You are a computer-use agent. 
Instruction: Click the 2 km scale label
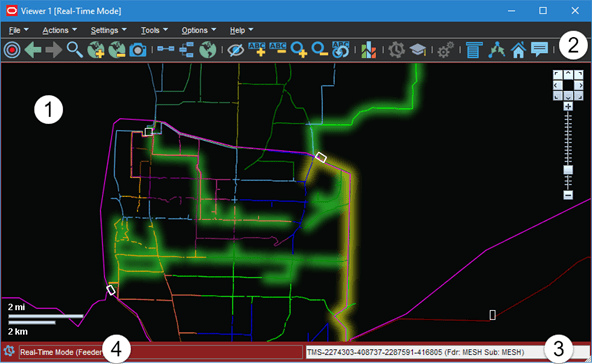click(x=18, y=332)
